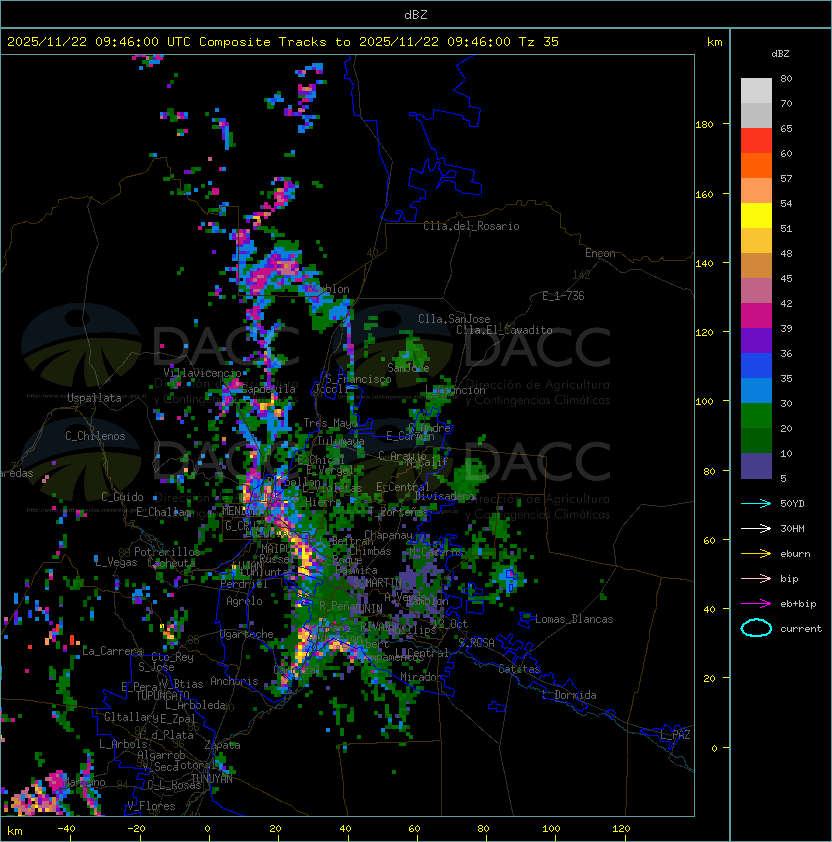Click the La_Carrera location label
Screen dimensions: 832x842
[x=112, y=651]
